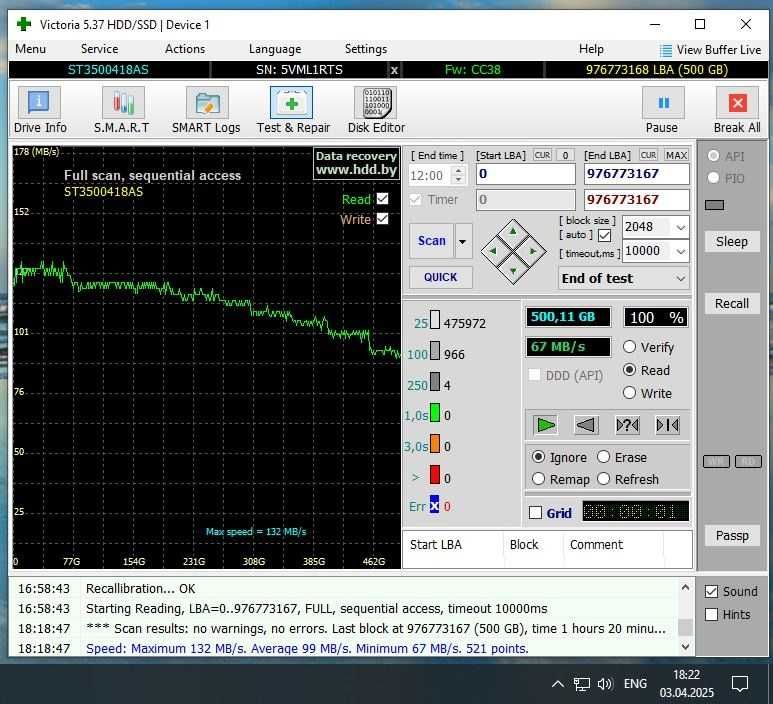Pause the current scan

point(664,102)
